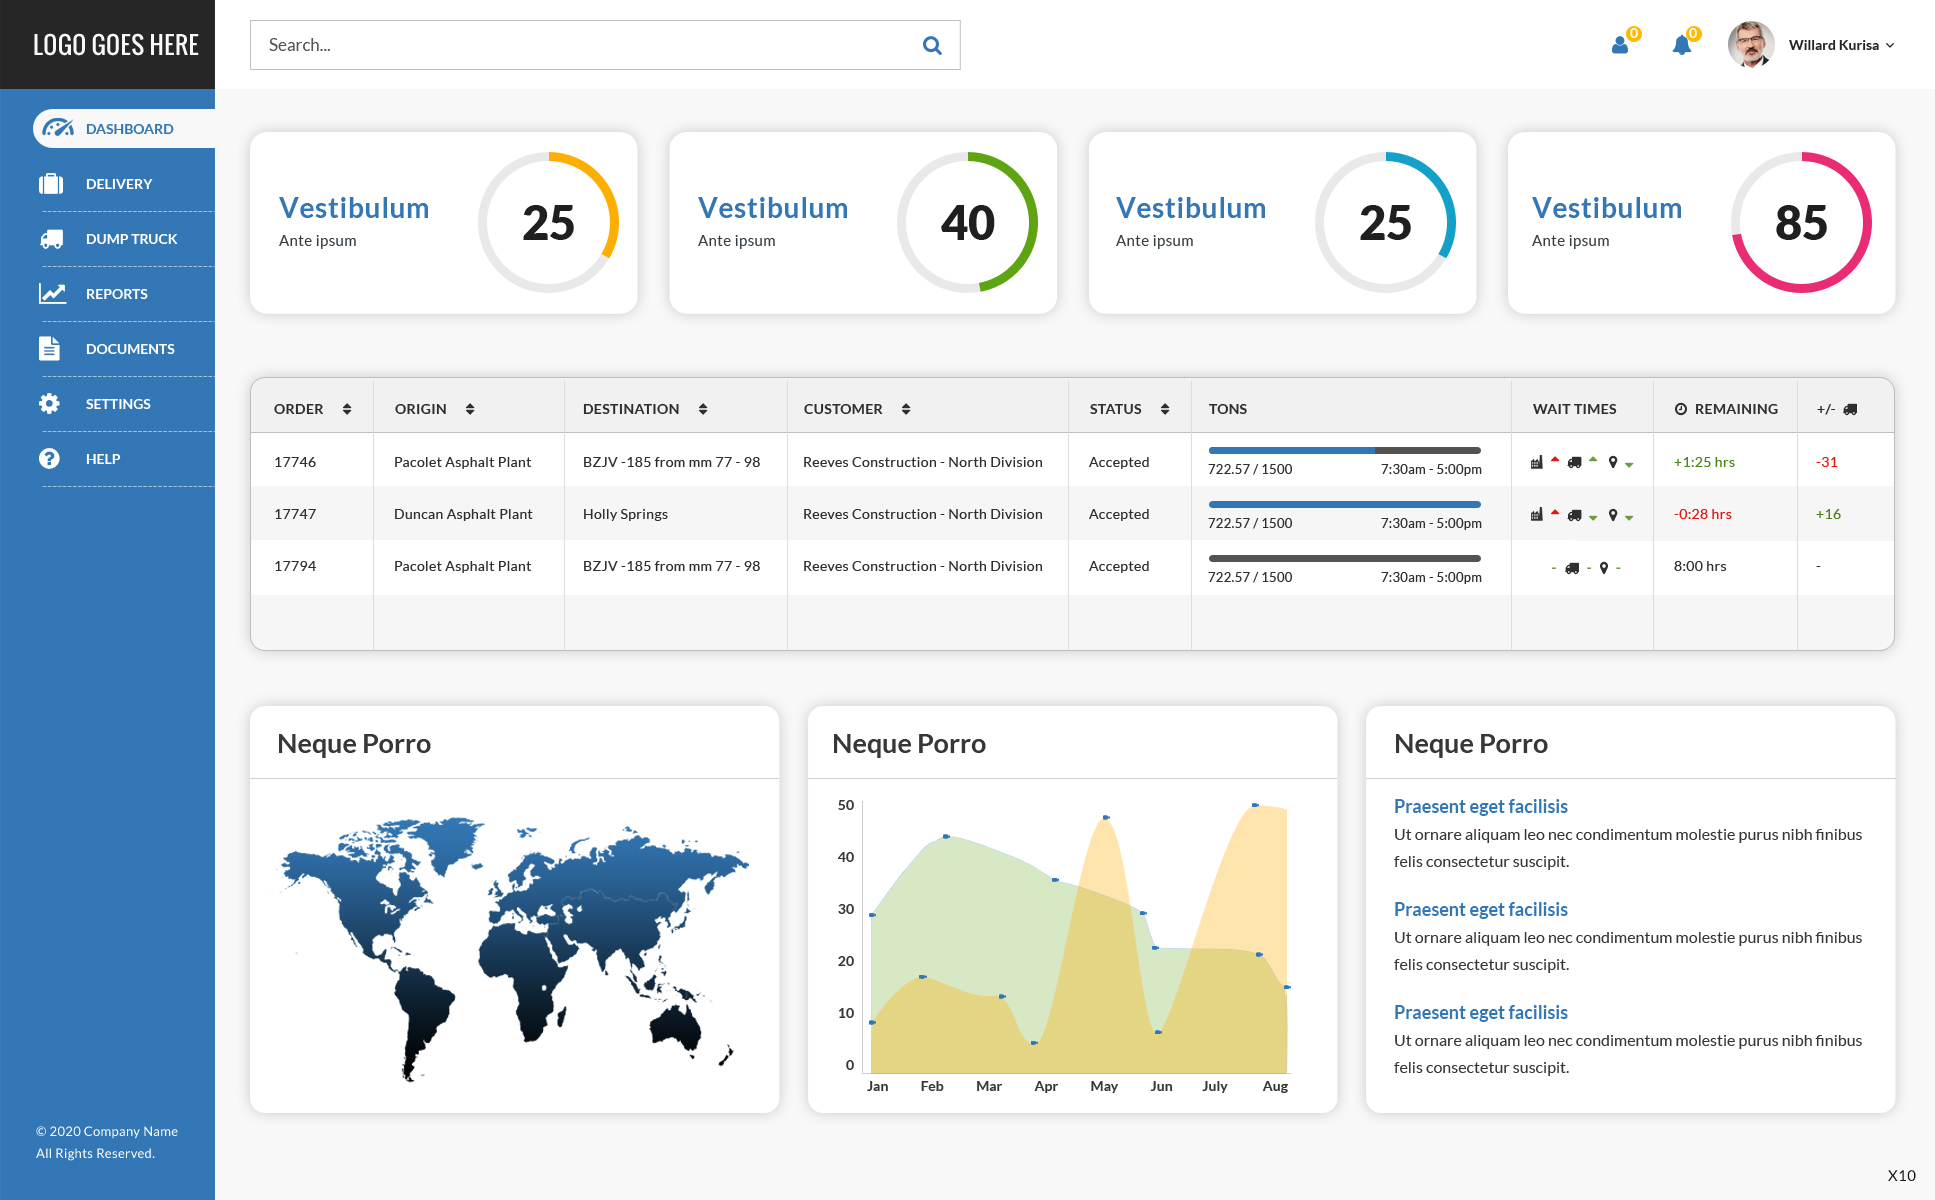Screen dimensions: 1935x1200
Task: Click the Help question mark icon
Action: [x=49, y=459]
